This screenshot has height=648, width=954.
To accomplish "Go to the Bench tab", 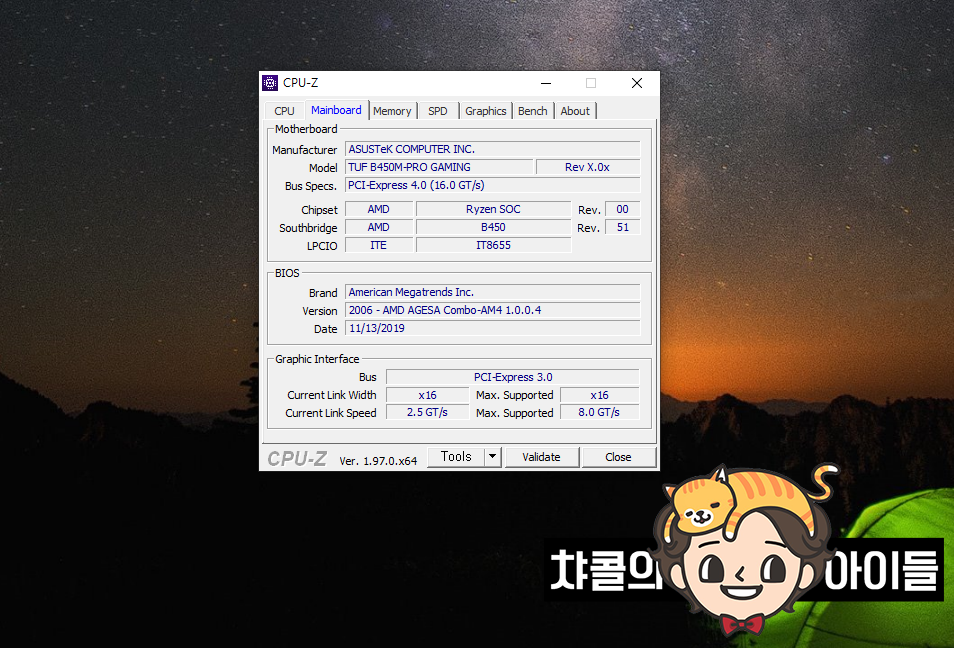I will pyautogui.click(x=532, y=111).
